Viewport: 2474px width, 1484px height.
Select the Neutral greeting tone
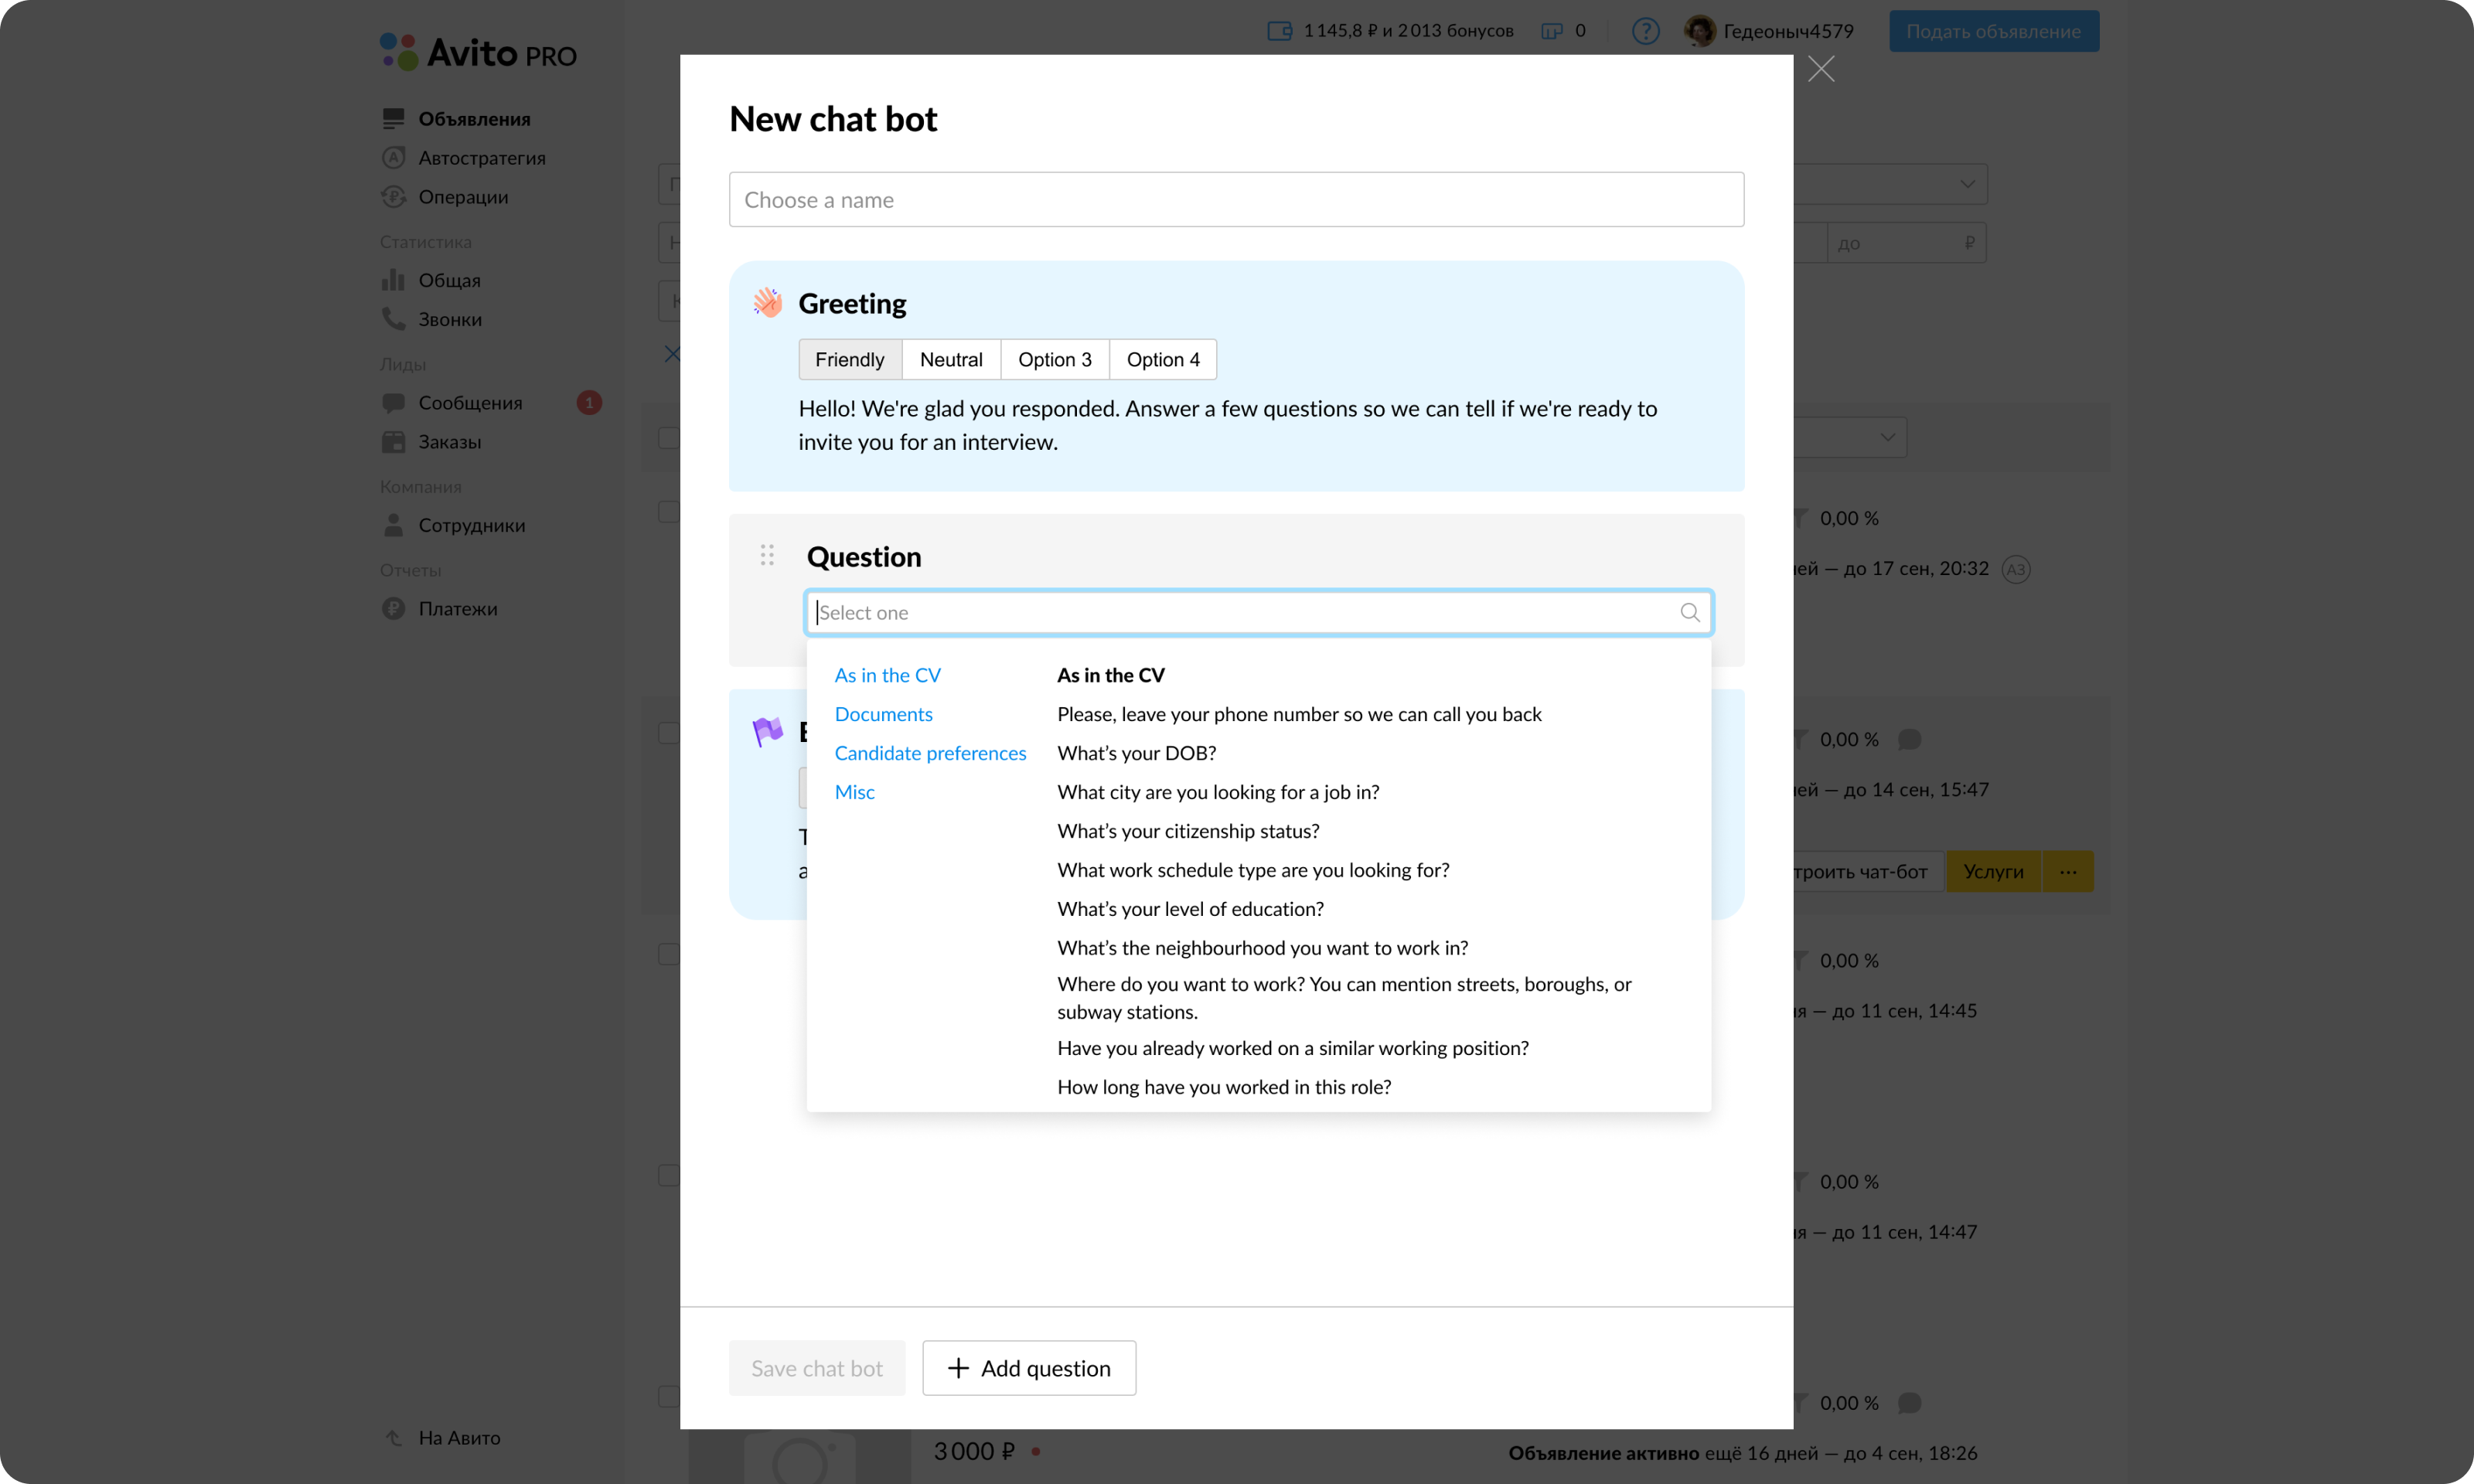pyautogui.click(x=950, y=359)
